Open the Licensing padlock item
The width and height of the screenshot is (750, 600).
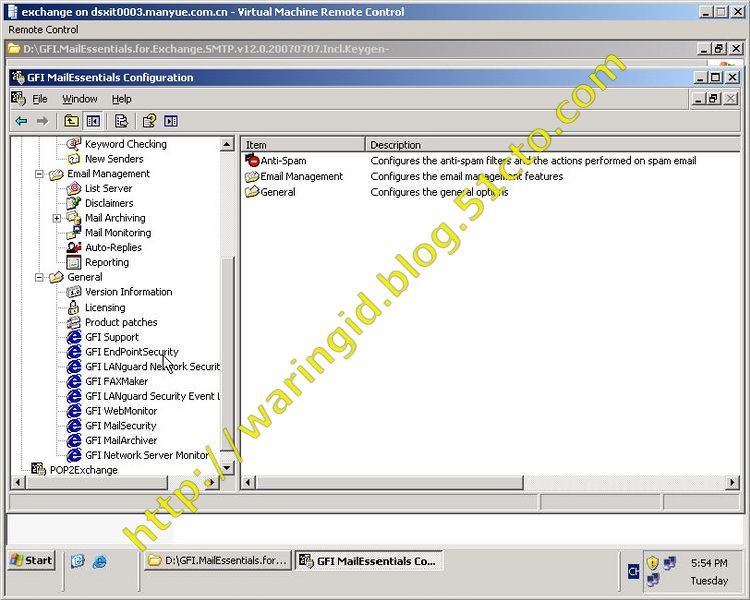coord(104,307)
